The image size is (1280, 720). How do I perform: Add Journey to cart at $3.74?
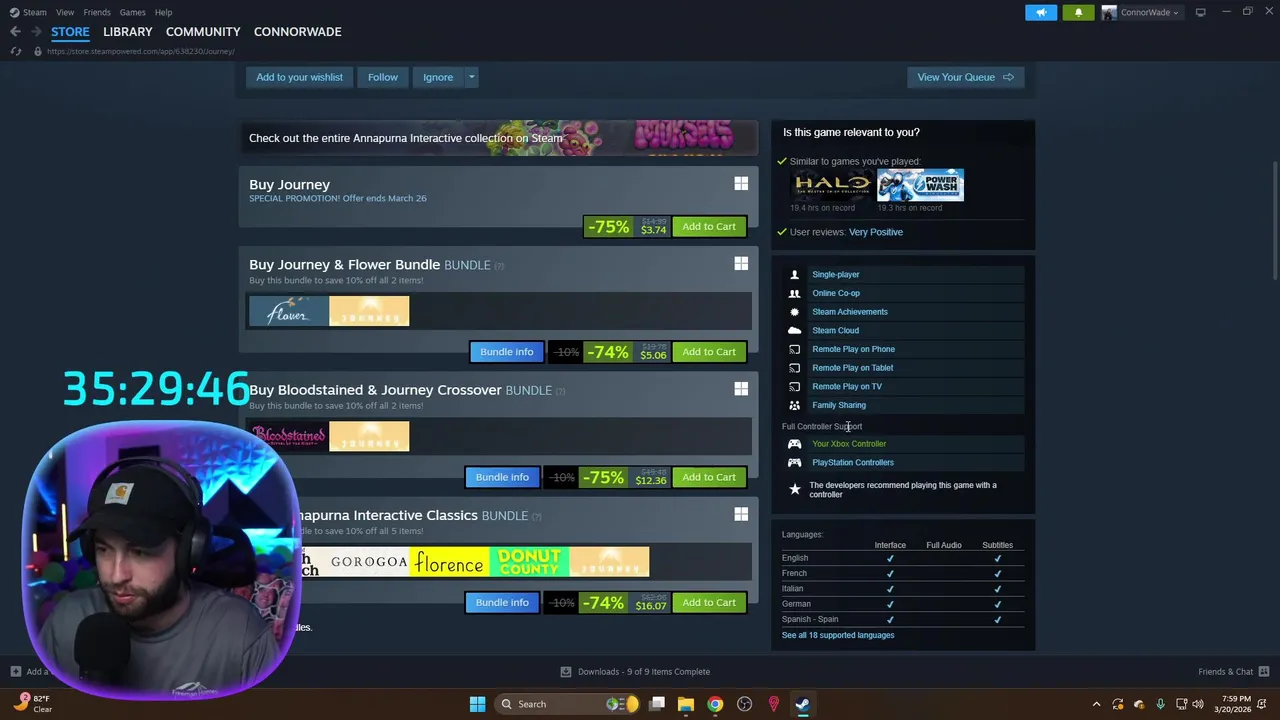pyautogui.click(x=709, y=227)
